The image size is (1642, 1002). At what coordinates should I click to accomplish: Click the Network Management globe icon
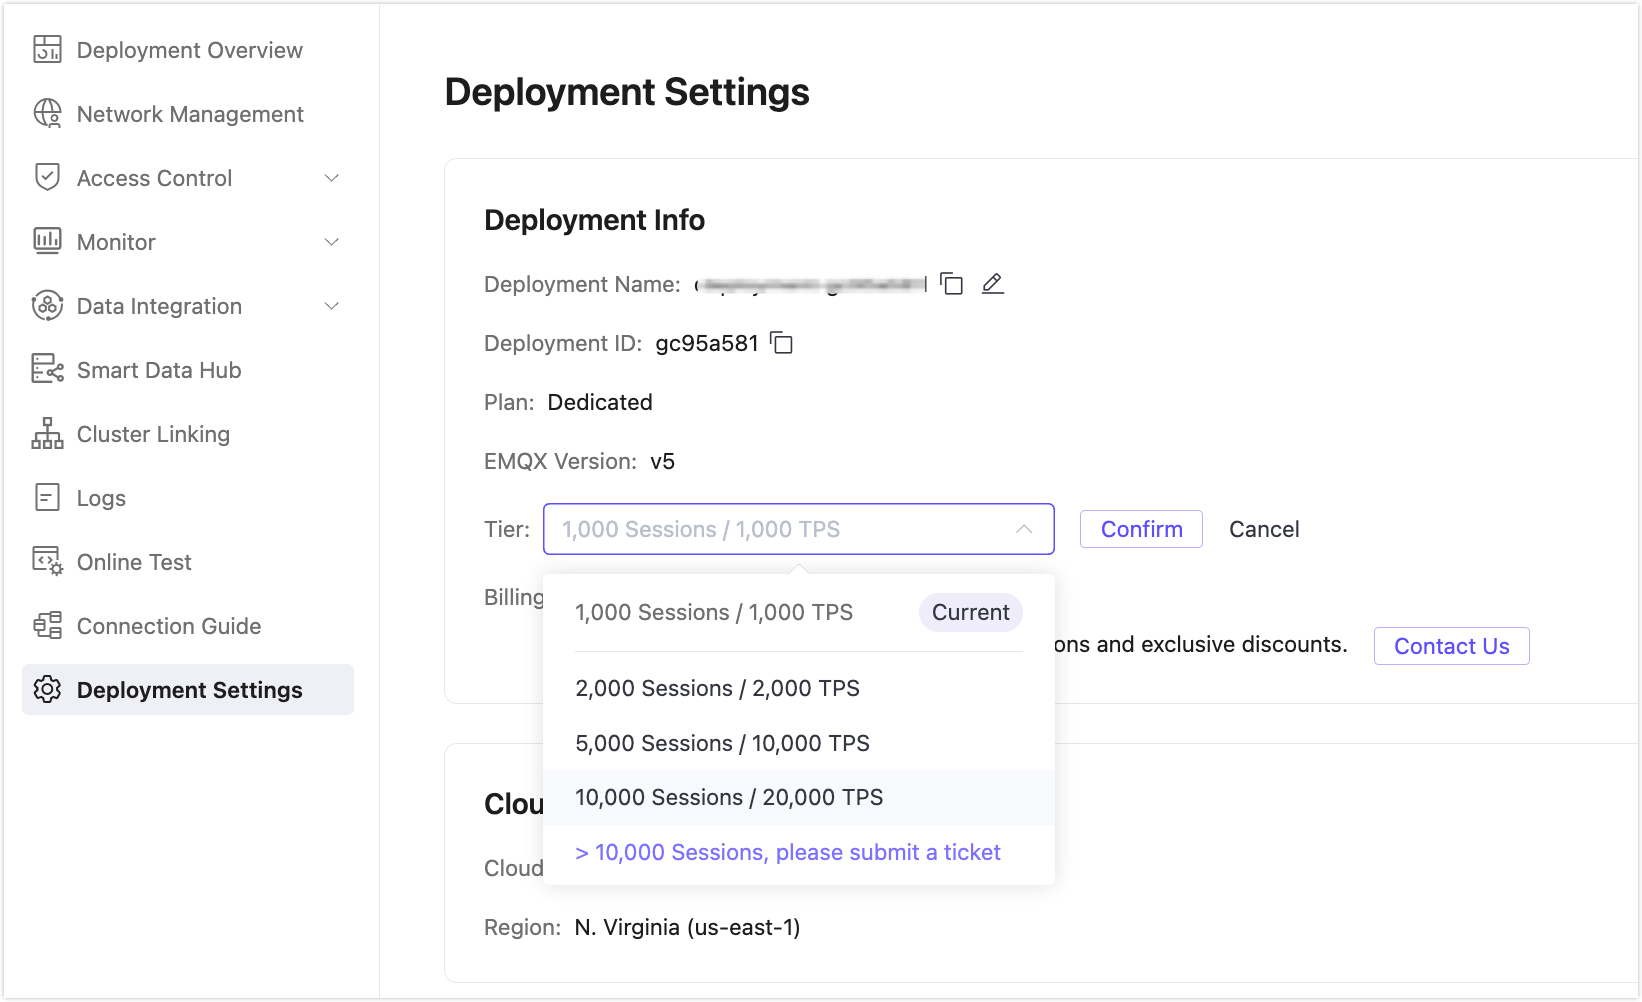tap(47, 114)
